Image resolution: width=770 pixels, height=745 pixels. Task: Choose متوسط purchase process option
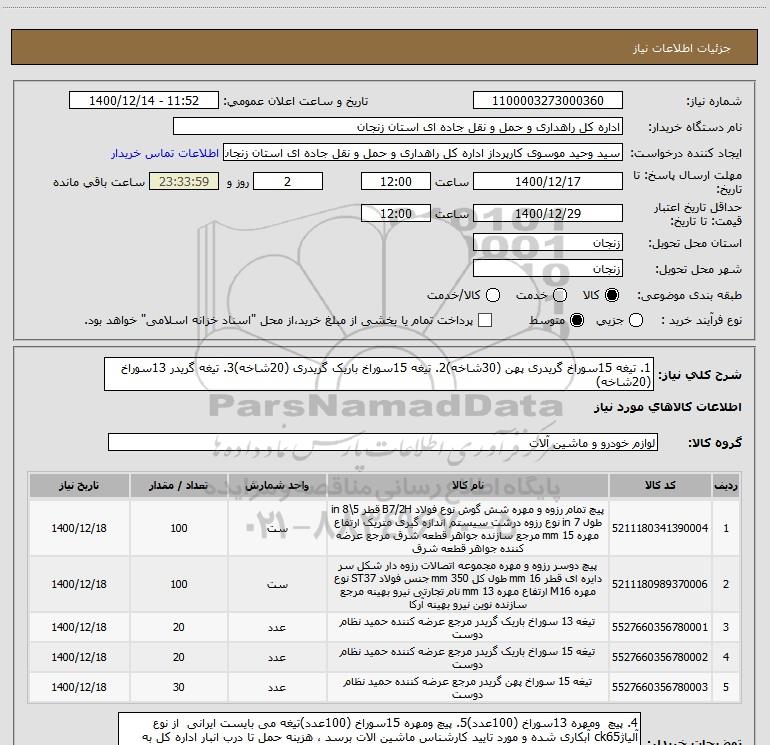point(577,320)
